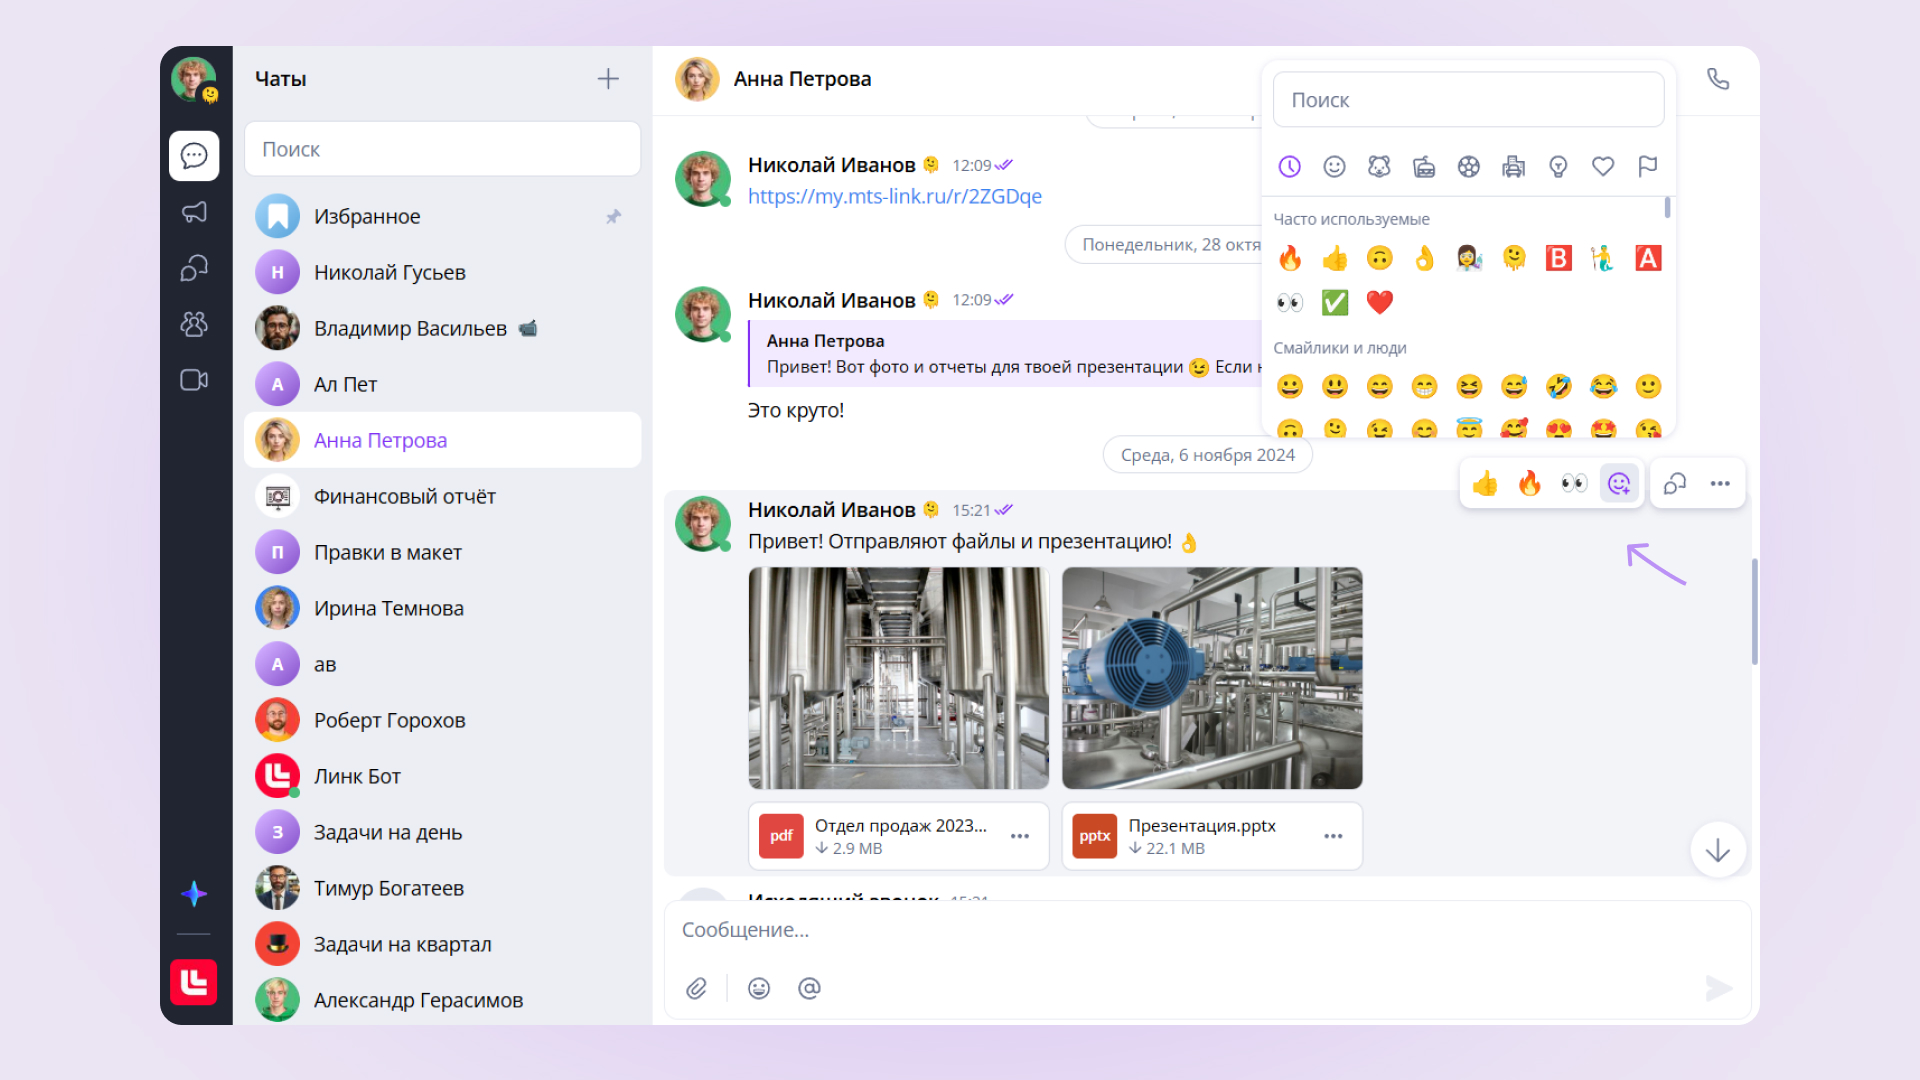1920x1080 pixels.
Task: Click the emoji picker scrollbar
Action: point(1667,207)
